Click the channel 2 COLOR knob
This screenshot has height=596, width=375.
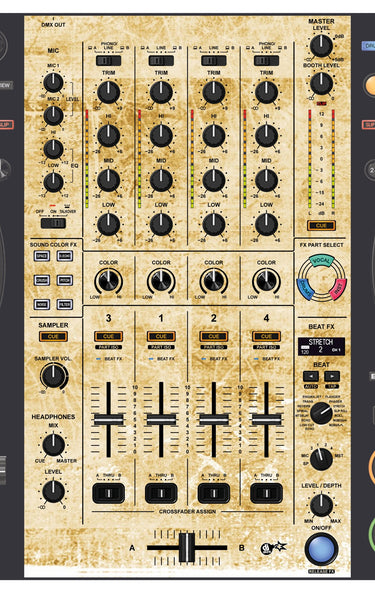coord(214,282)
